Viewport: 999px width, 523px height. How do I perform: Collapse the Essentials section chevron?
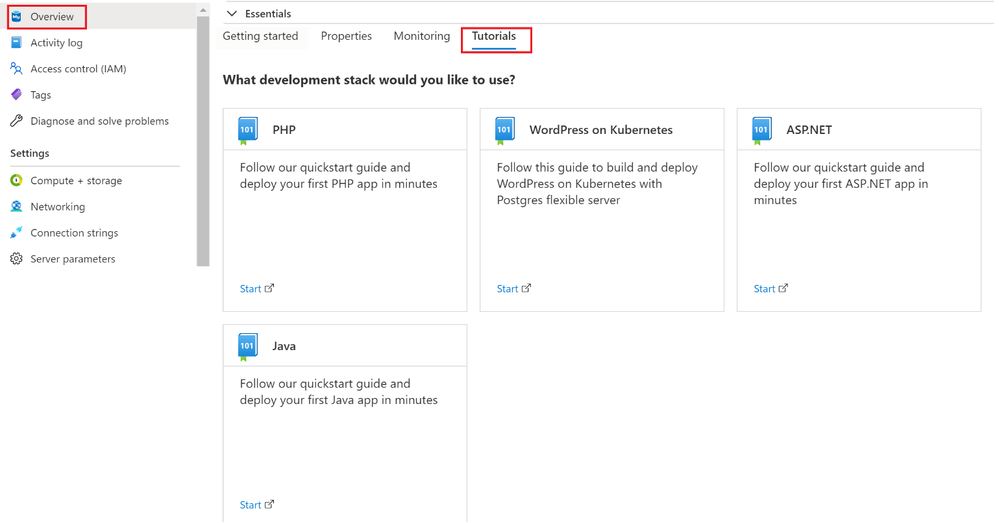tap(232, 13)
